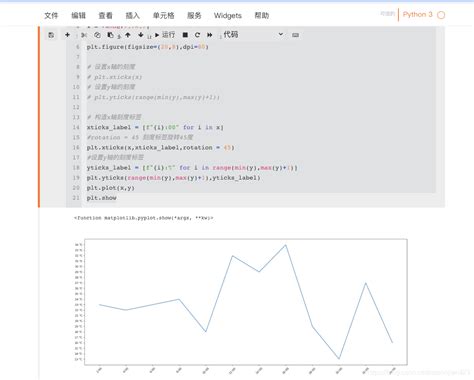
Task: Run the cell with the 运行 button
Action: coord(165,35)
